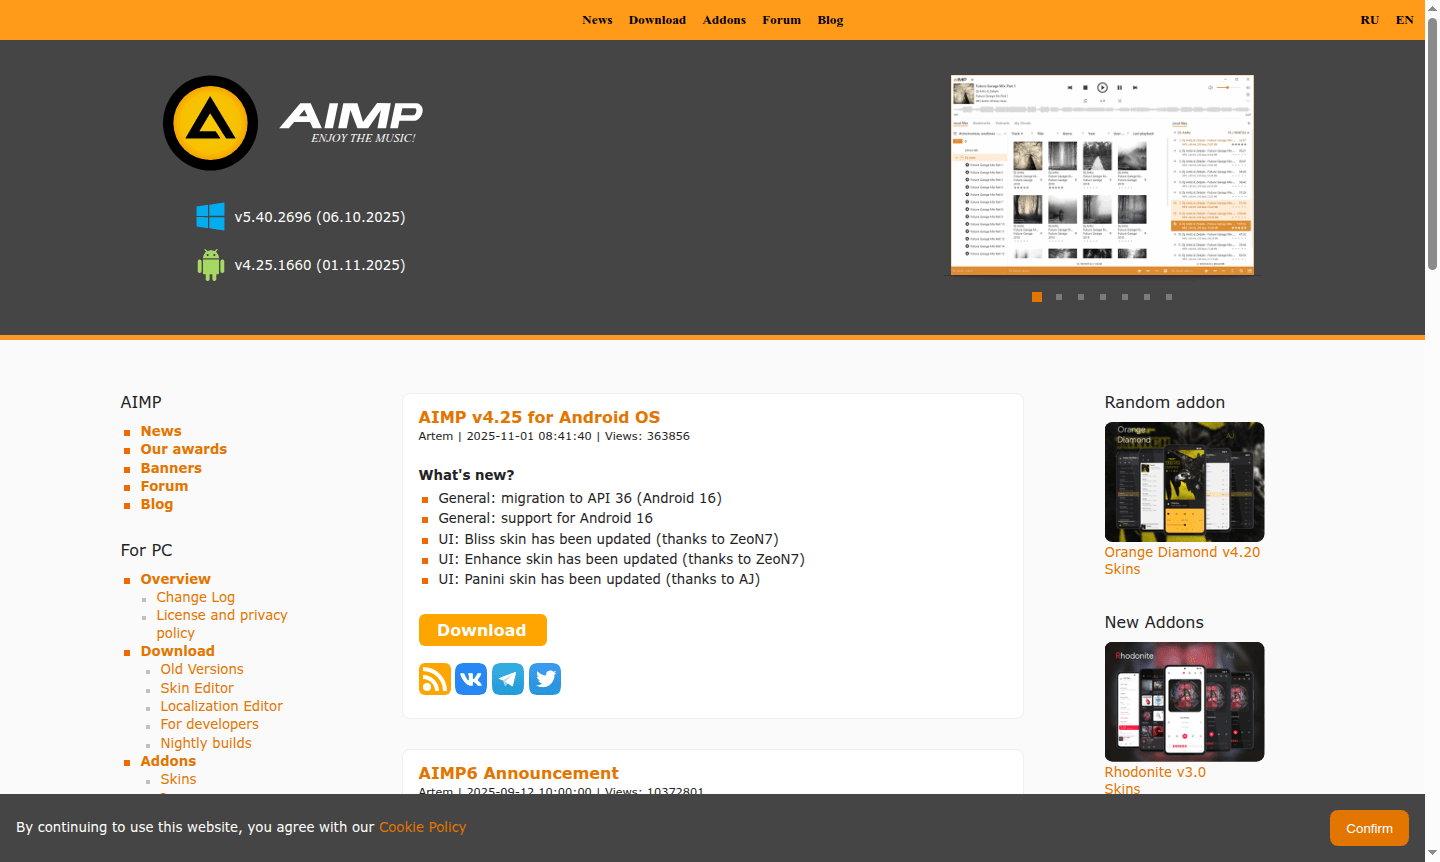This screenshot has height=862, width=1440.
Task: Open the Telegram channel icon
Action: pos(508,679)
